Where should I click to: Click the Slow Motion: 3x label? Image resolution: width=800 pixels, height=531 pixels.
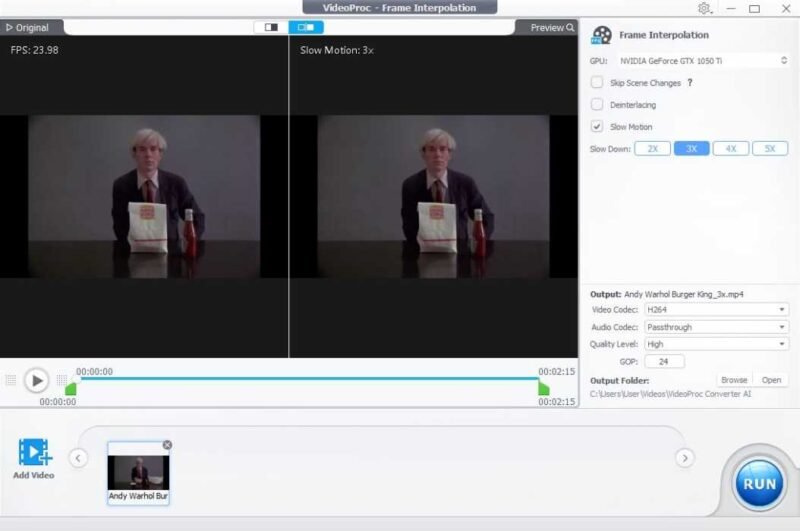point(337,50)
